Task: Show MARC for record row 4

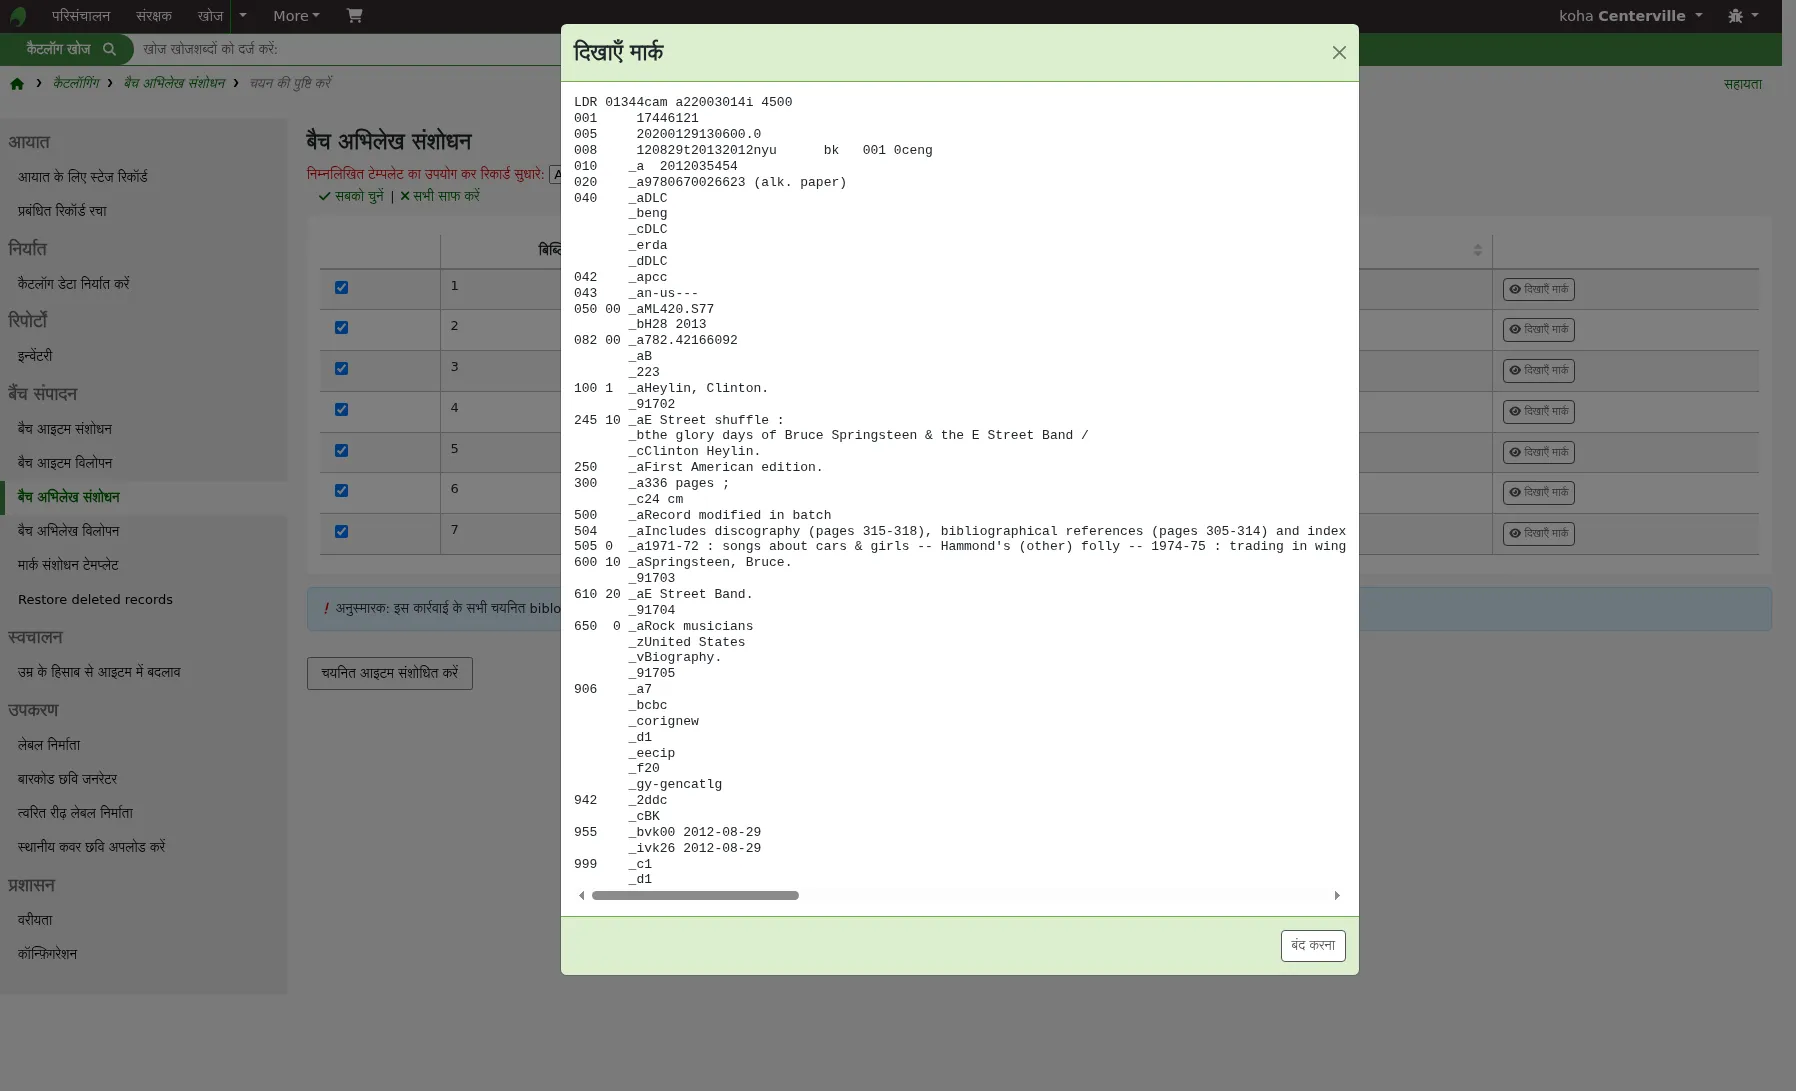Action: coord(1538,412)
